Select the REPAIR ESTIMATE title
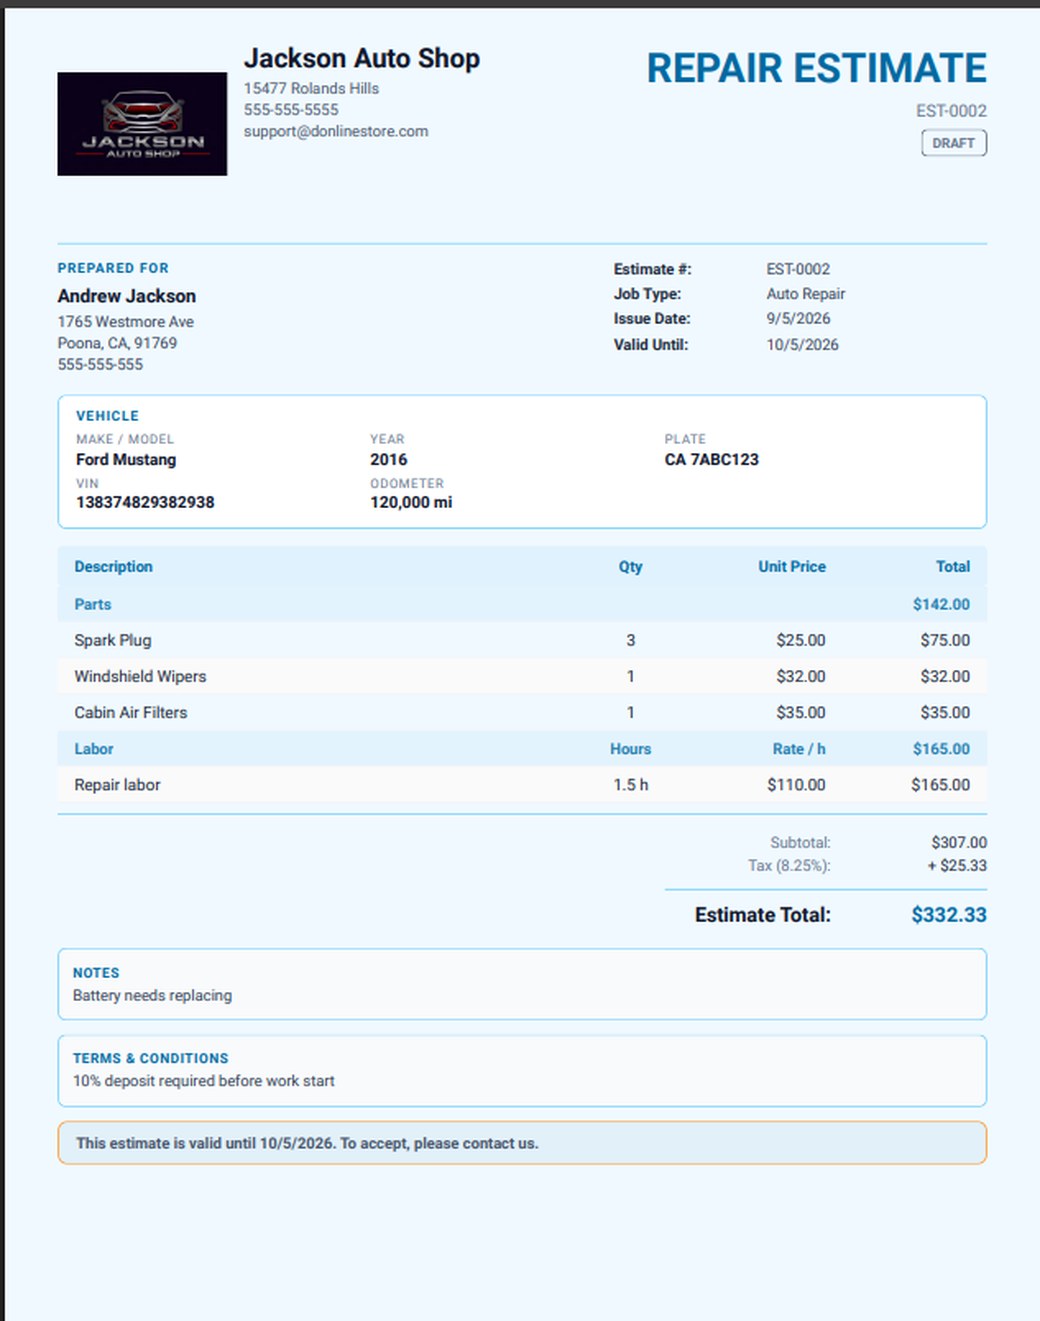Image resolution: width=1040 pixels, height=1321 pixels. (816, 68)
